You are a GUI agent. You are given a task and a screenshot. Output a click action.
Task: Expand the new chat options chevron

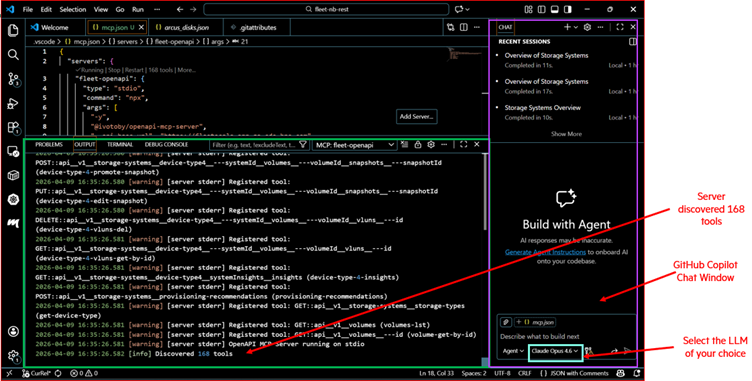576,28
